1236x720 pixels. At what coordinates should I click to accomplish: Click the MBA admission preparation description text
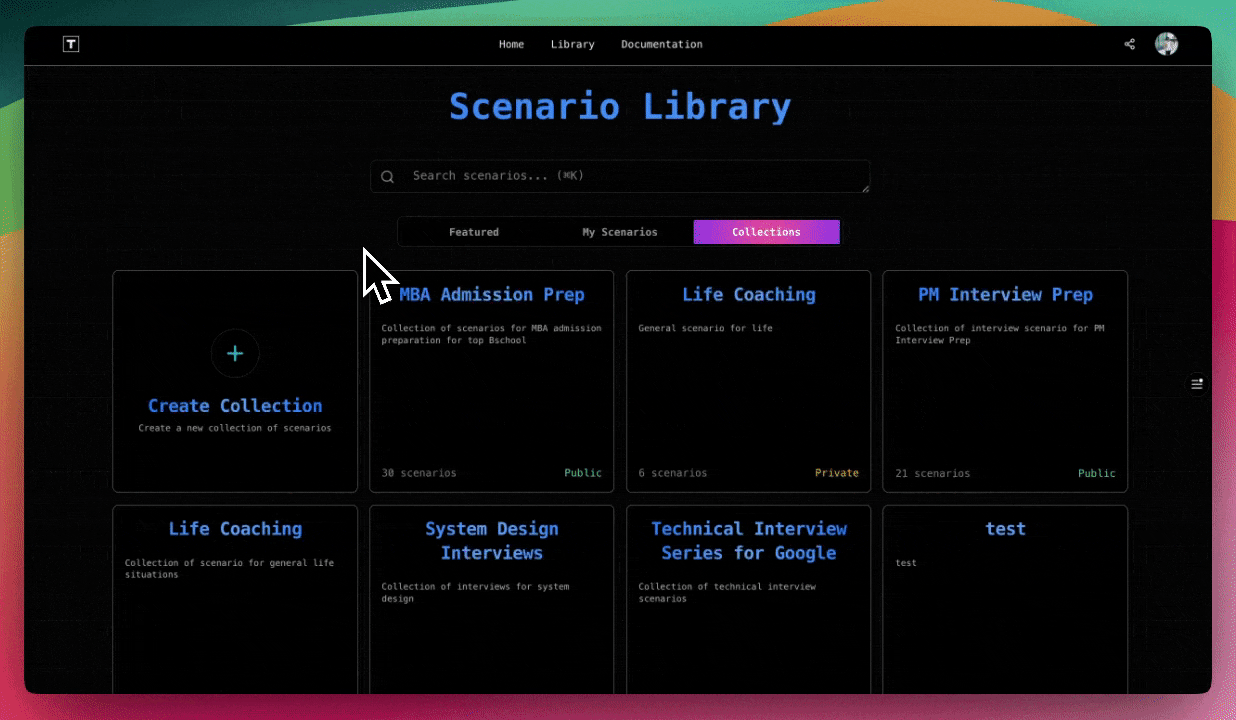click(491, 334)
